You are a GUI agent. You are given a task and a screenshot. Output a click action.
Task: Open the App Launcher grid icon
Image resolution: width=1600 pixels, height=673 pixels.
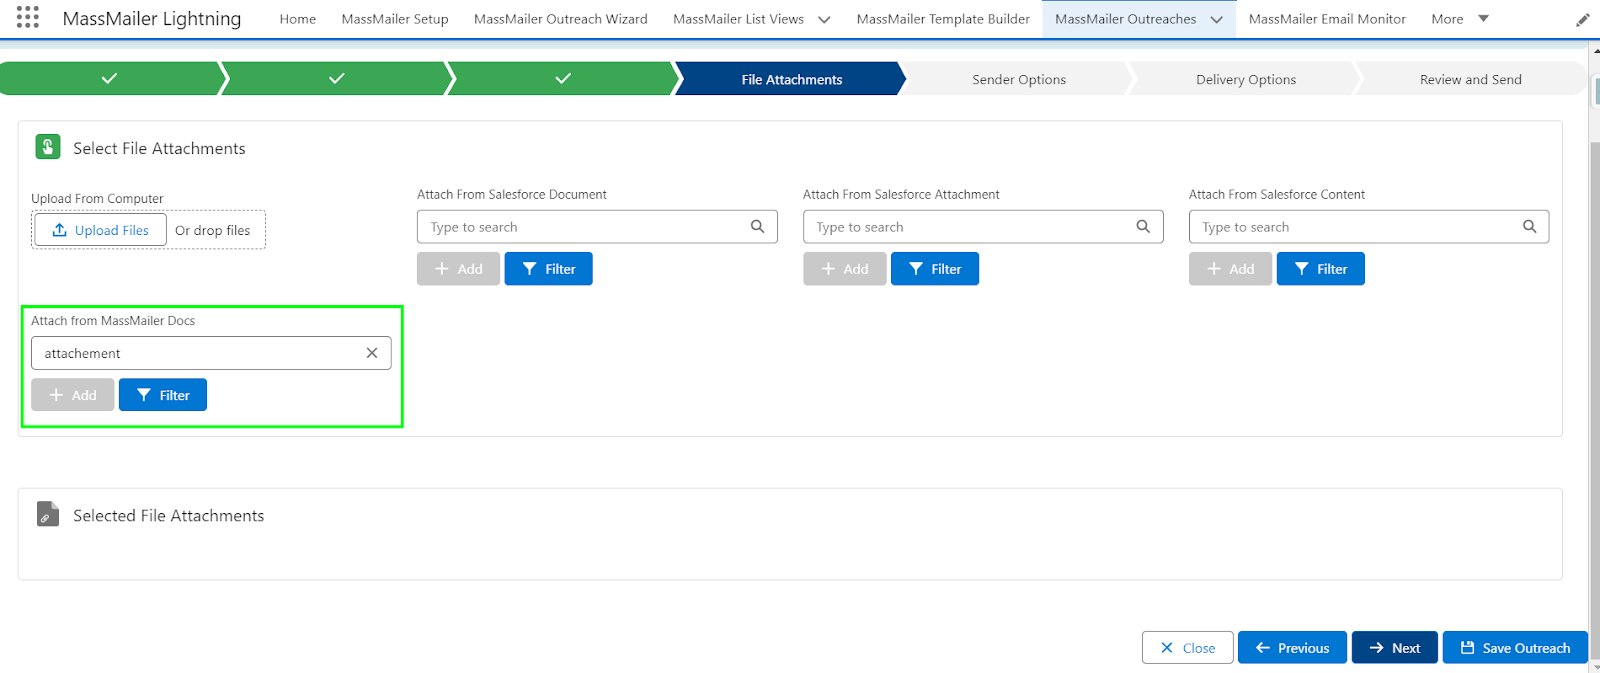point(28,18)
